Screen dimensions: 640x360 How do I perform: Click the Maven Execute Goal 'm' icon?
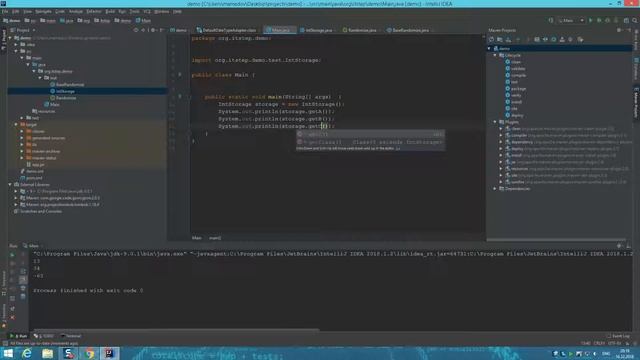tap(537, 40)
